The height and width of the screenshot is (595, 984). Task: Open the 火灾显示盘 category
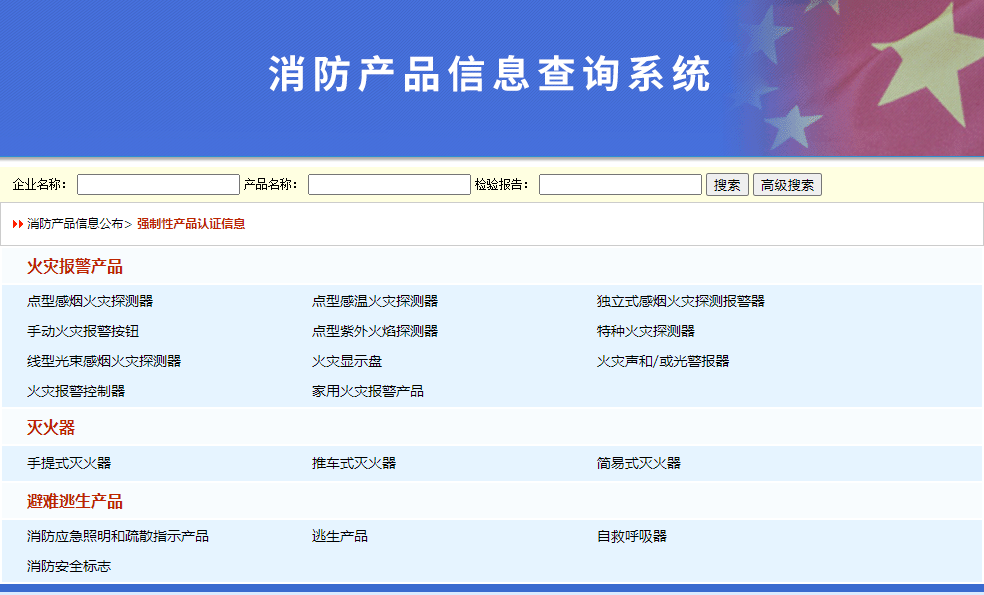click(x=348, y=361)
